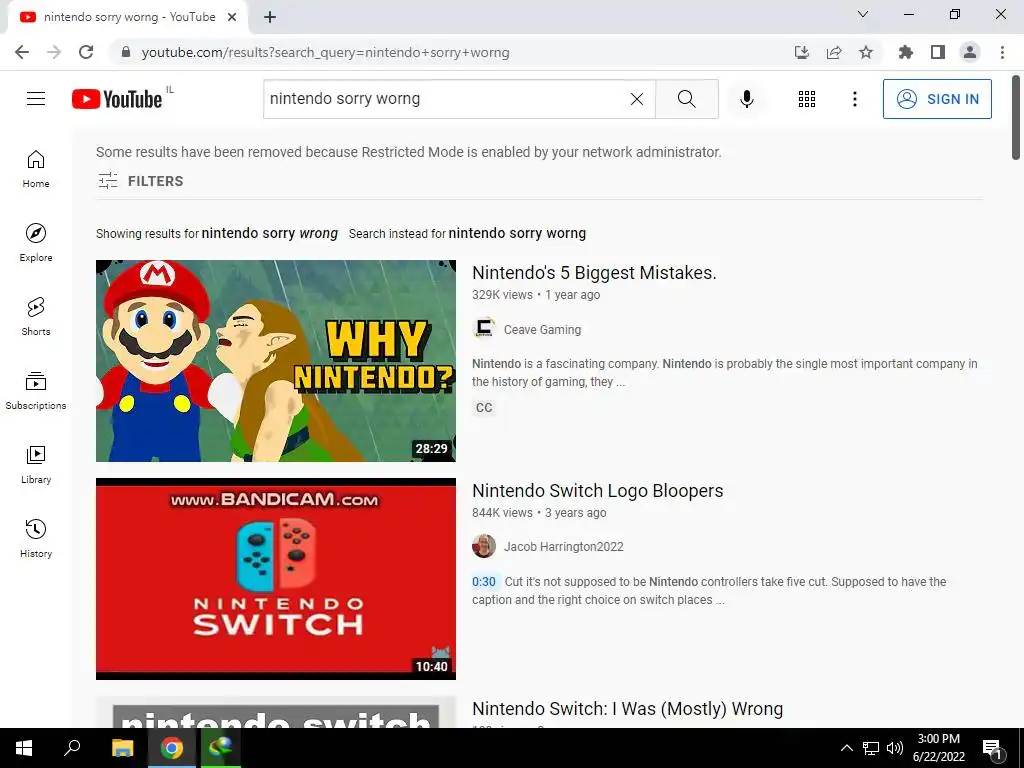The image size is (1024, 768).
Task: Jump to the 0:30 timestamp
Action: [x=484, y=581]
